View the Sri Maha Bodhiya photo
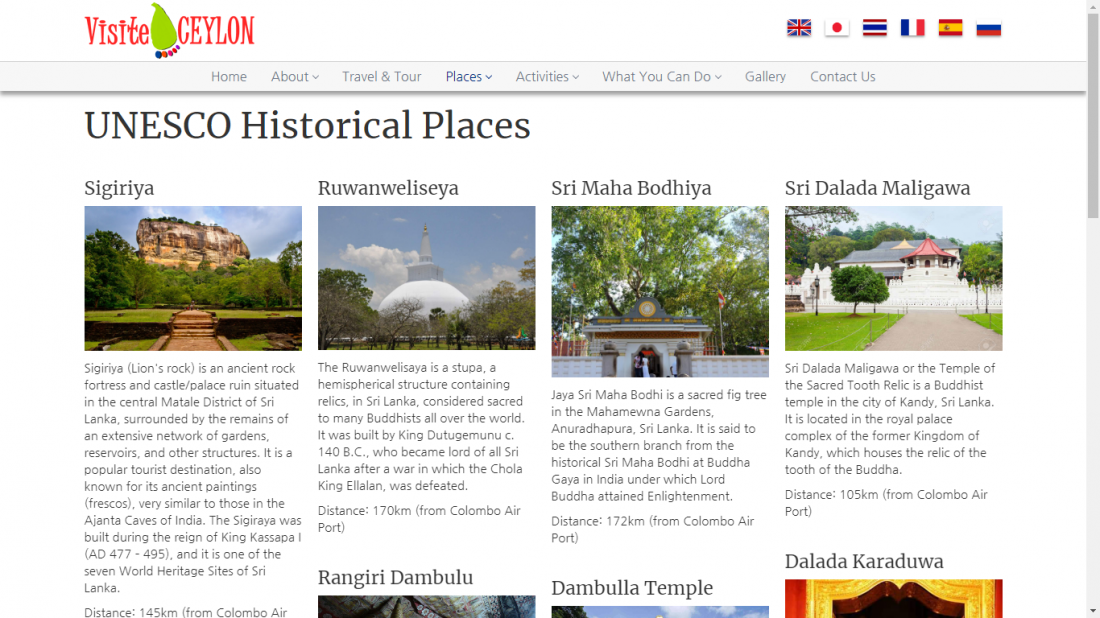This screenshot has height=618, width=1100. click(660, 292)
